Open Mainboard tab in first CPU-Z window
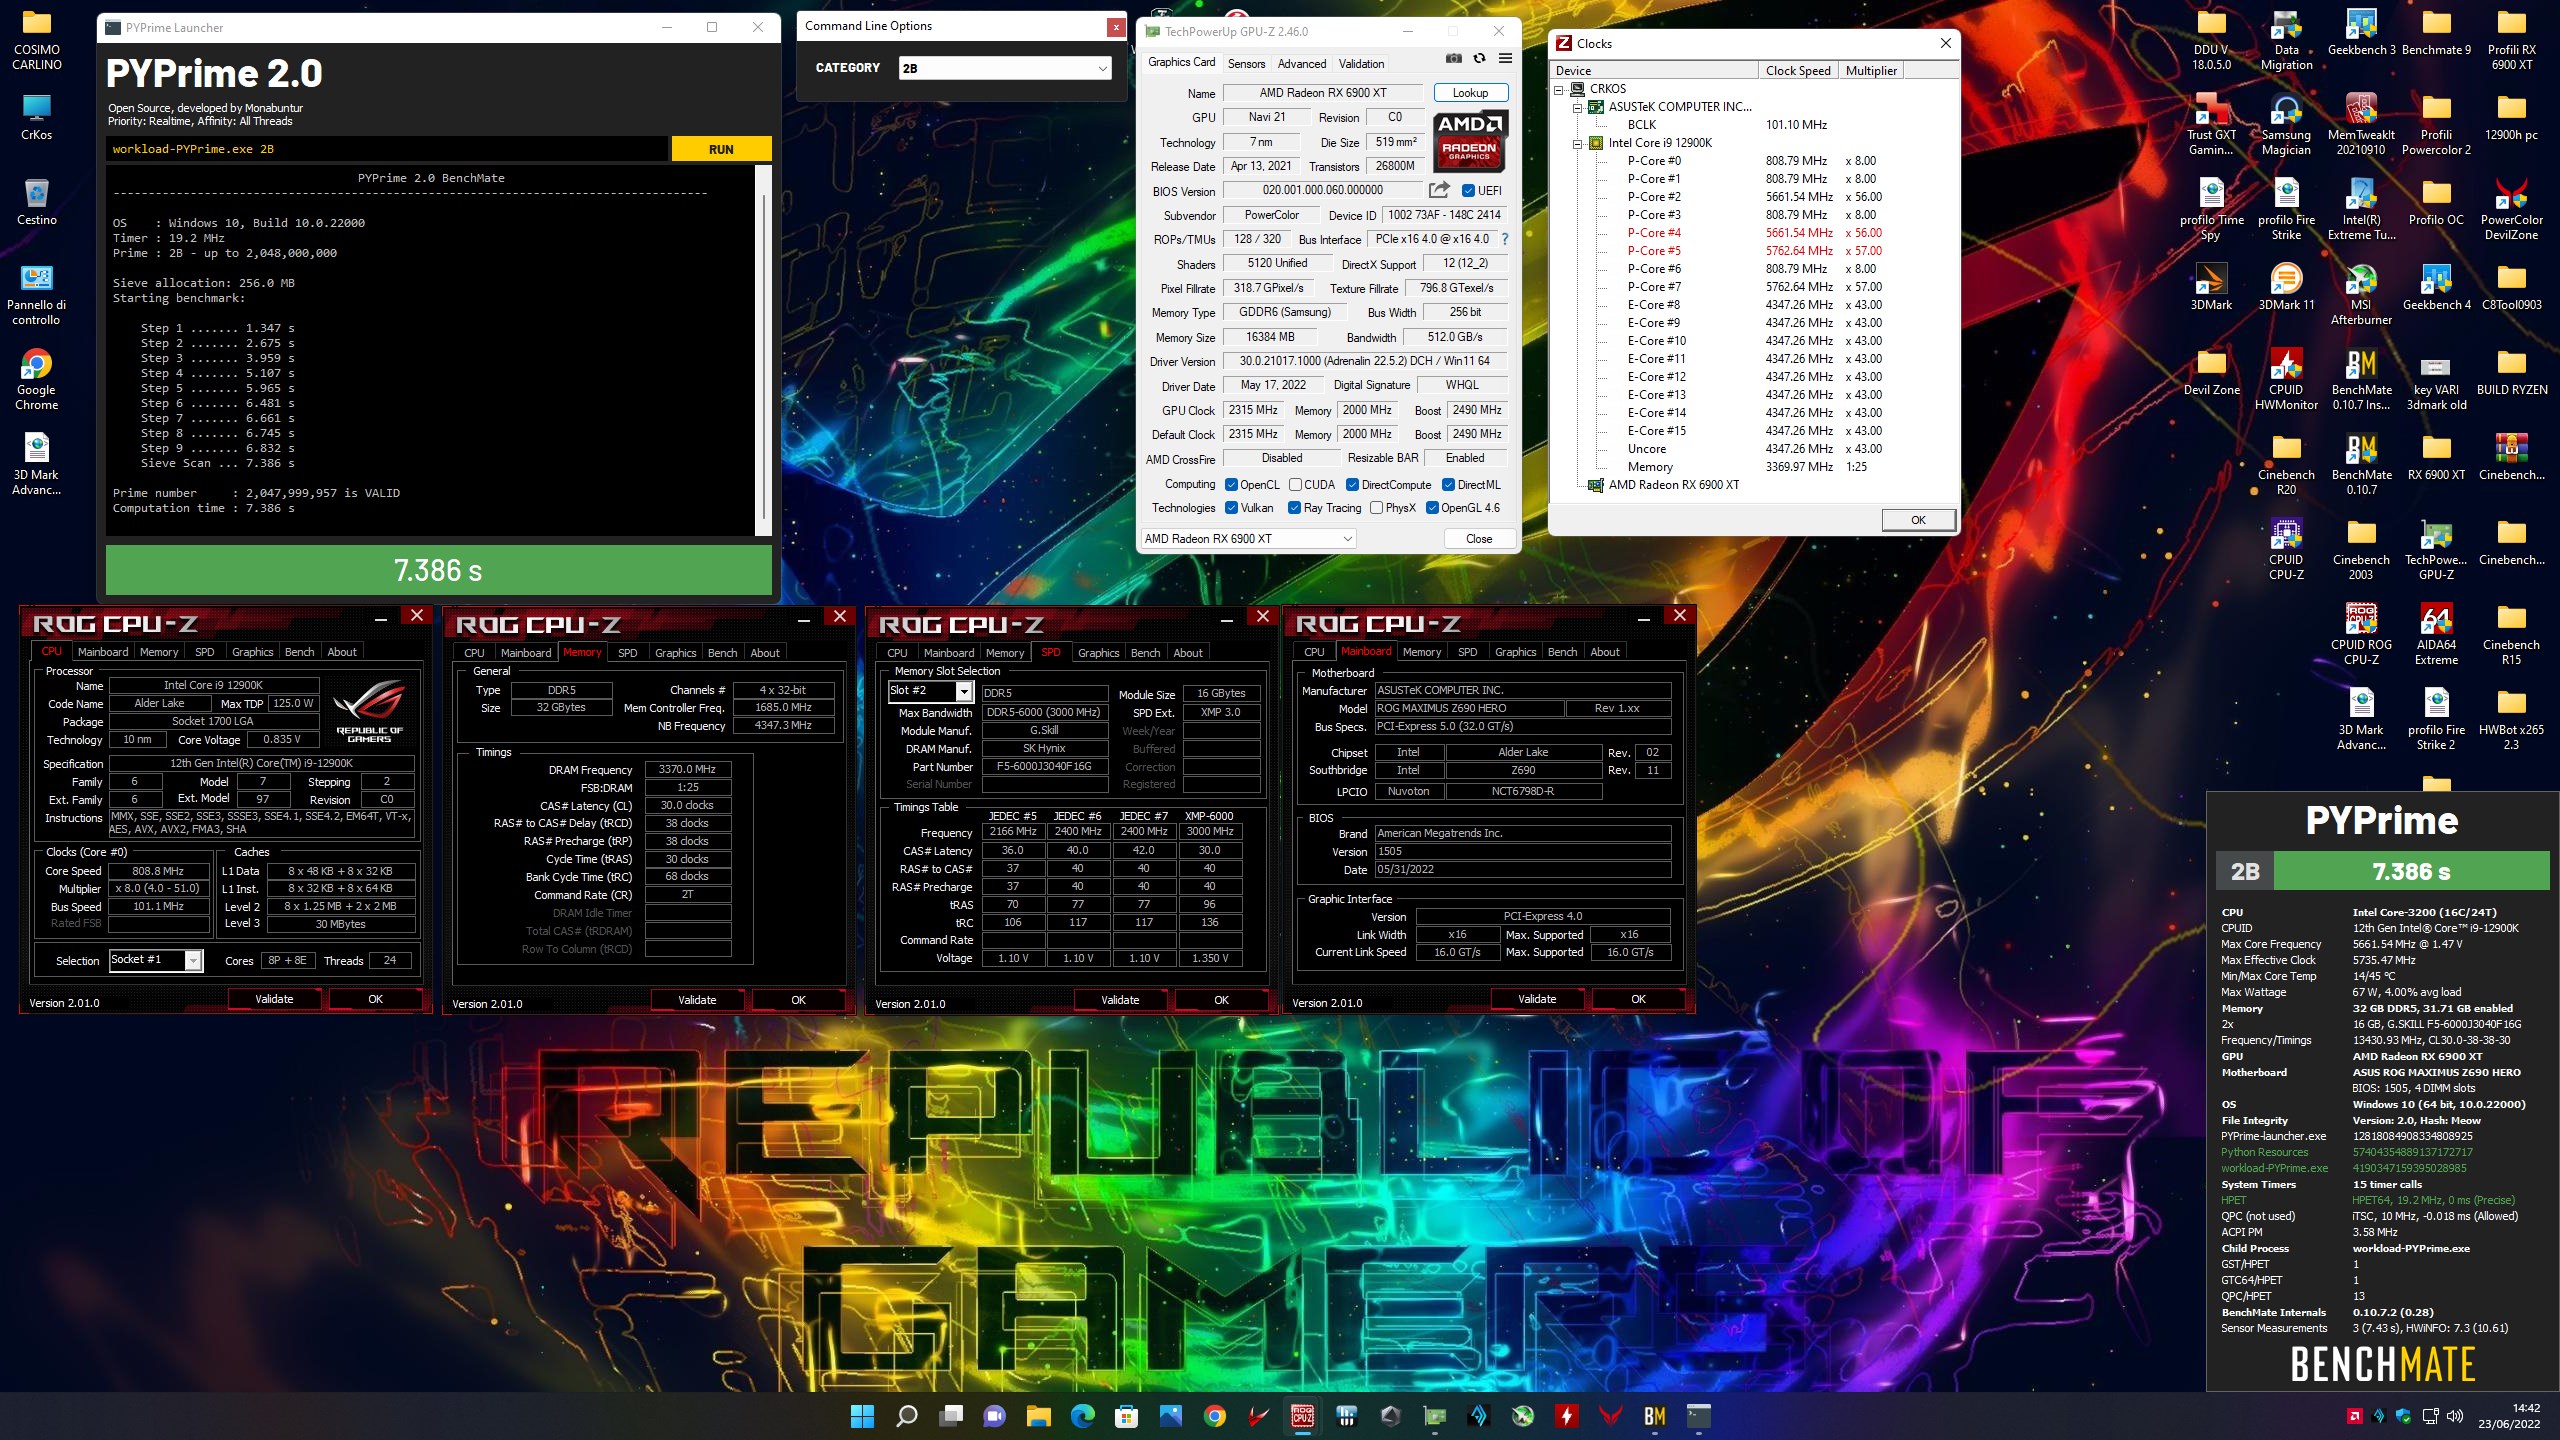This screenshot has width=2560, height=1440. tap(103, 652)
